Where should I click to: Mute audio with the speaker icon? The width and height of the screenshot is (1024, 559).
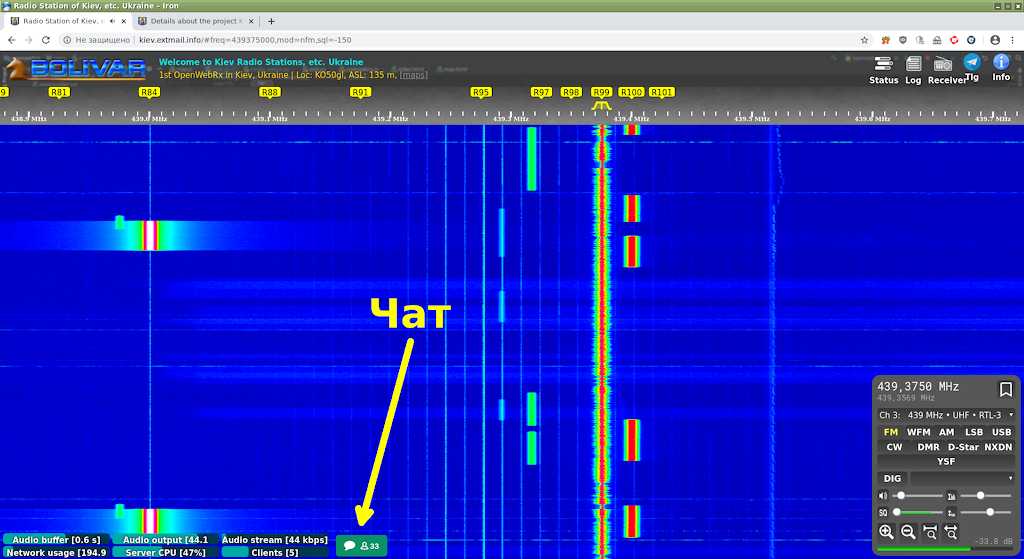pos(883,496)
